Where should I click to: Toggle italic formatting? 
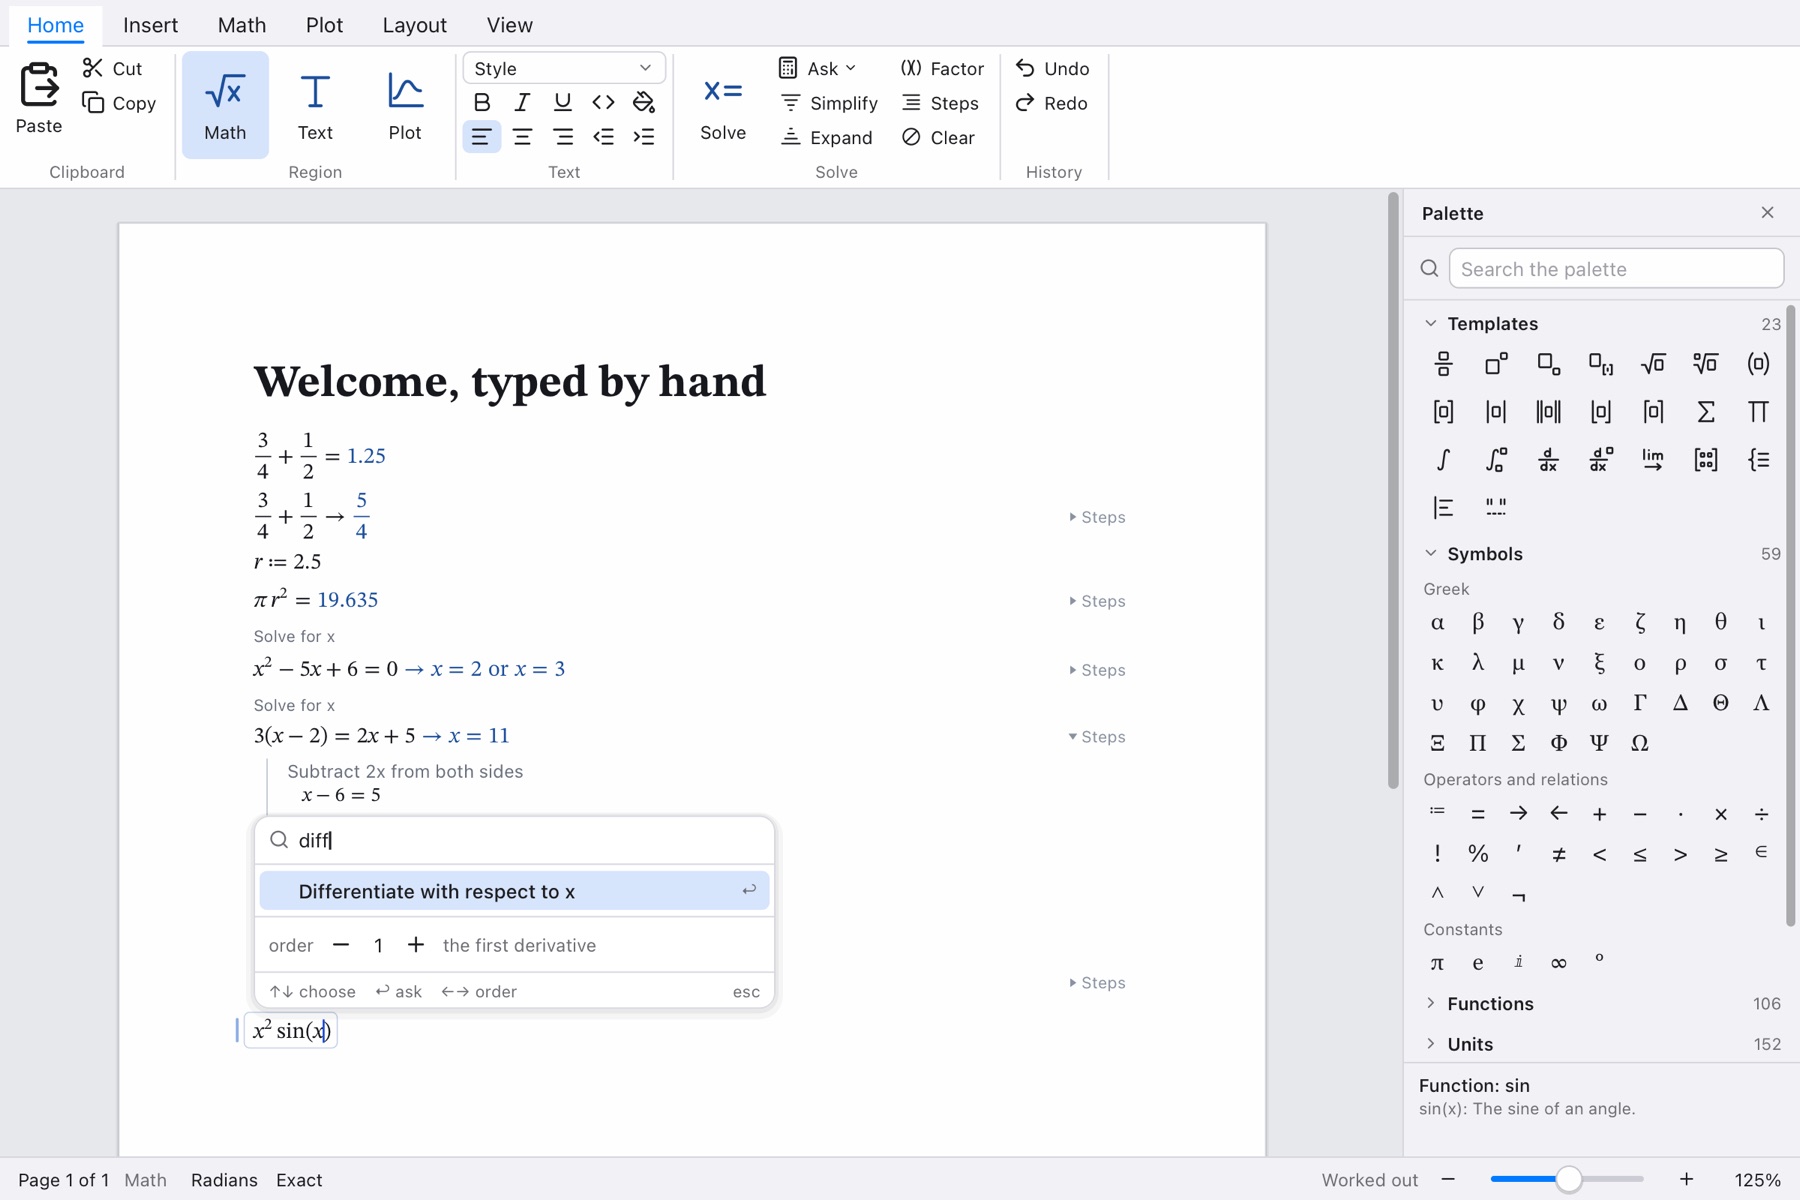(522, 102)
